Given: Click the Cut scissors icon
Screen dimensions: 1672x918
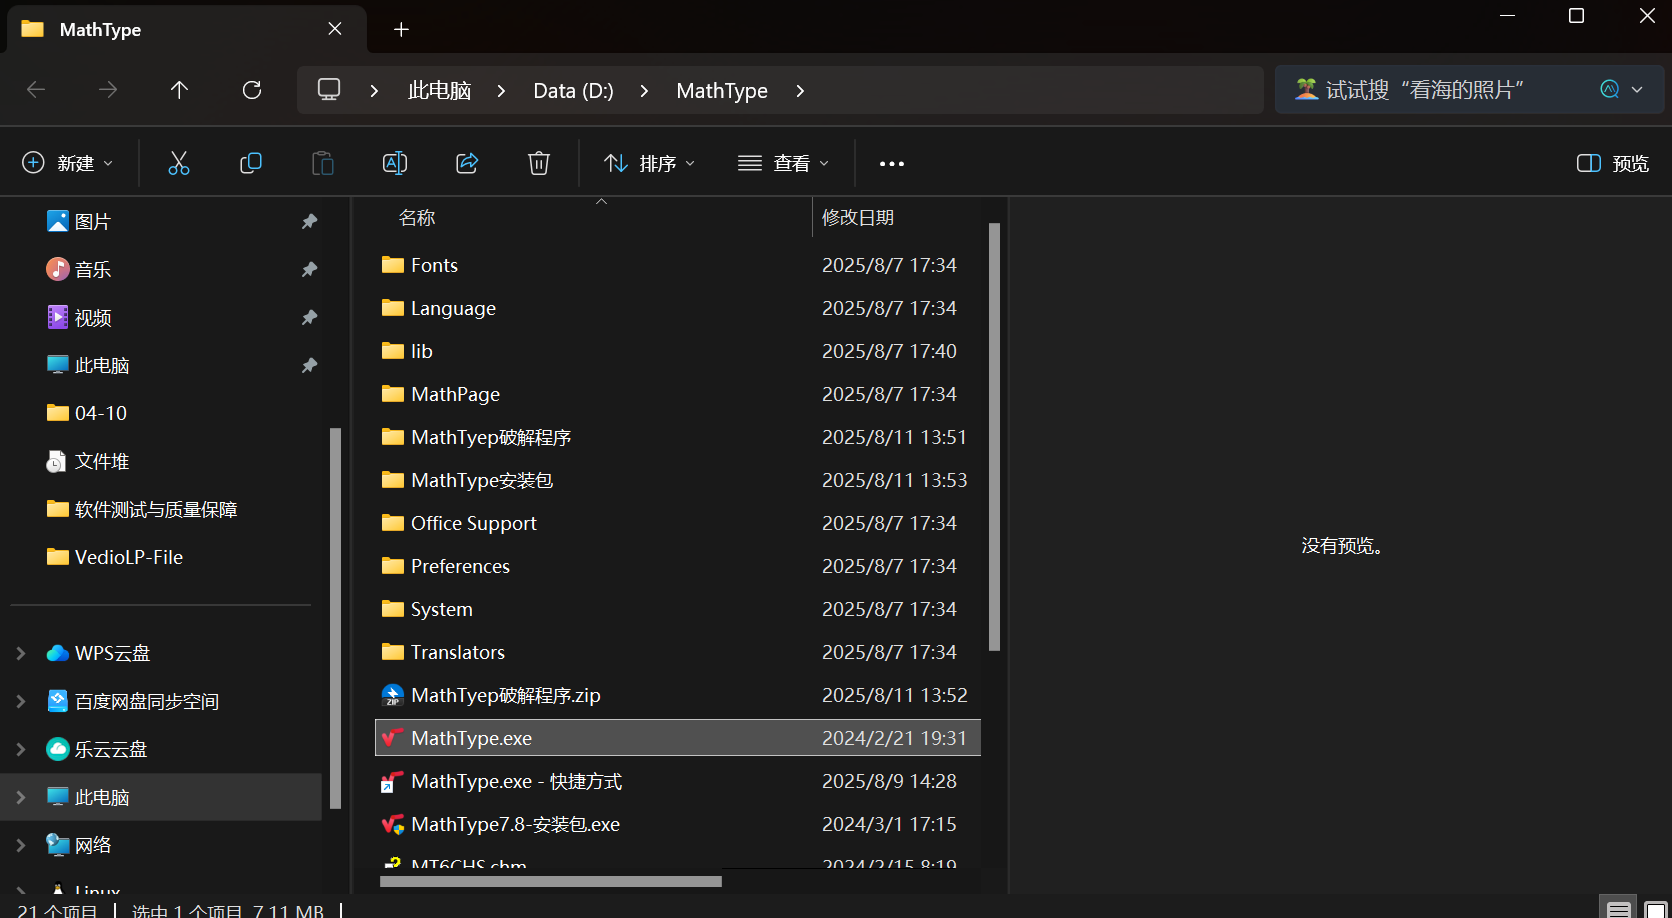Looking at the screenshot, I should pos(179,163).
